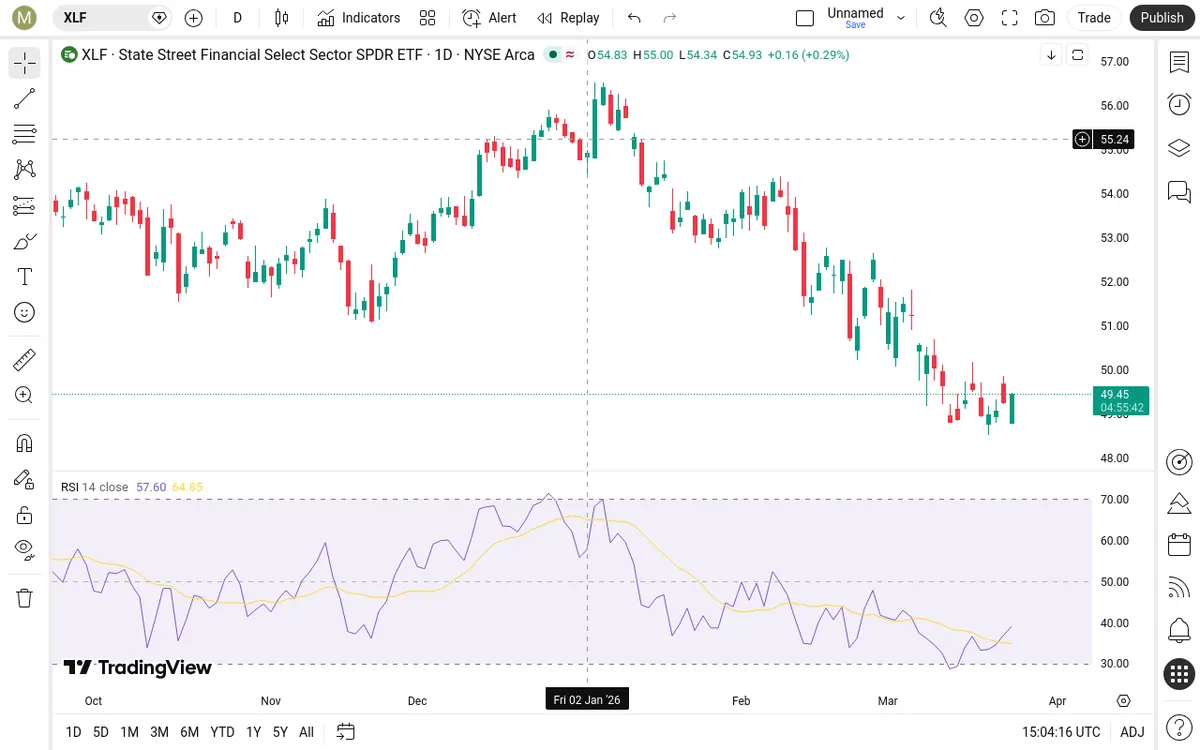Open the candlestick chart type menu

tap(281, 18)
